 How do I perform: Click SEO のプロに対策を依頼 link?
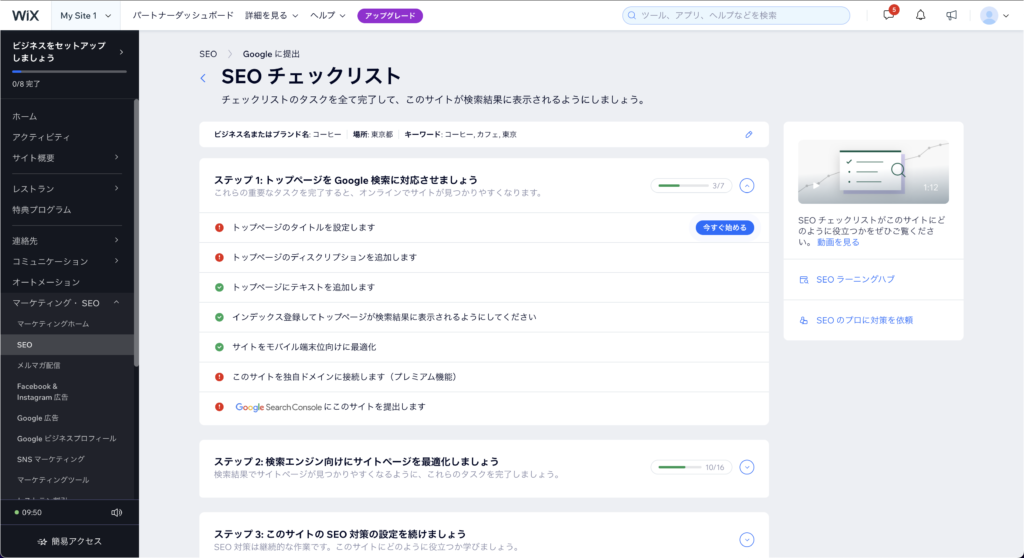pos(864,320)
